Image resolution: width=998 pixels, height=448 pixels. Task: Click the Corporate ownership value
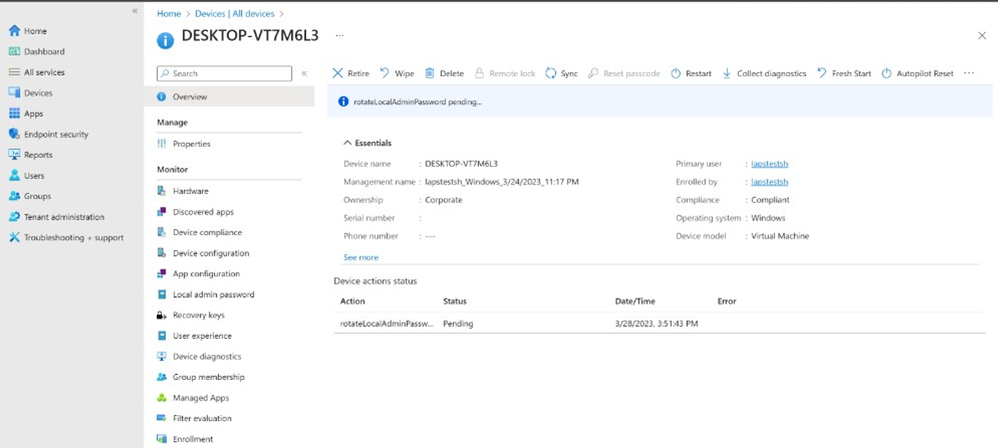pyautogui.click(x=444, y=200)
